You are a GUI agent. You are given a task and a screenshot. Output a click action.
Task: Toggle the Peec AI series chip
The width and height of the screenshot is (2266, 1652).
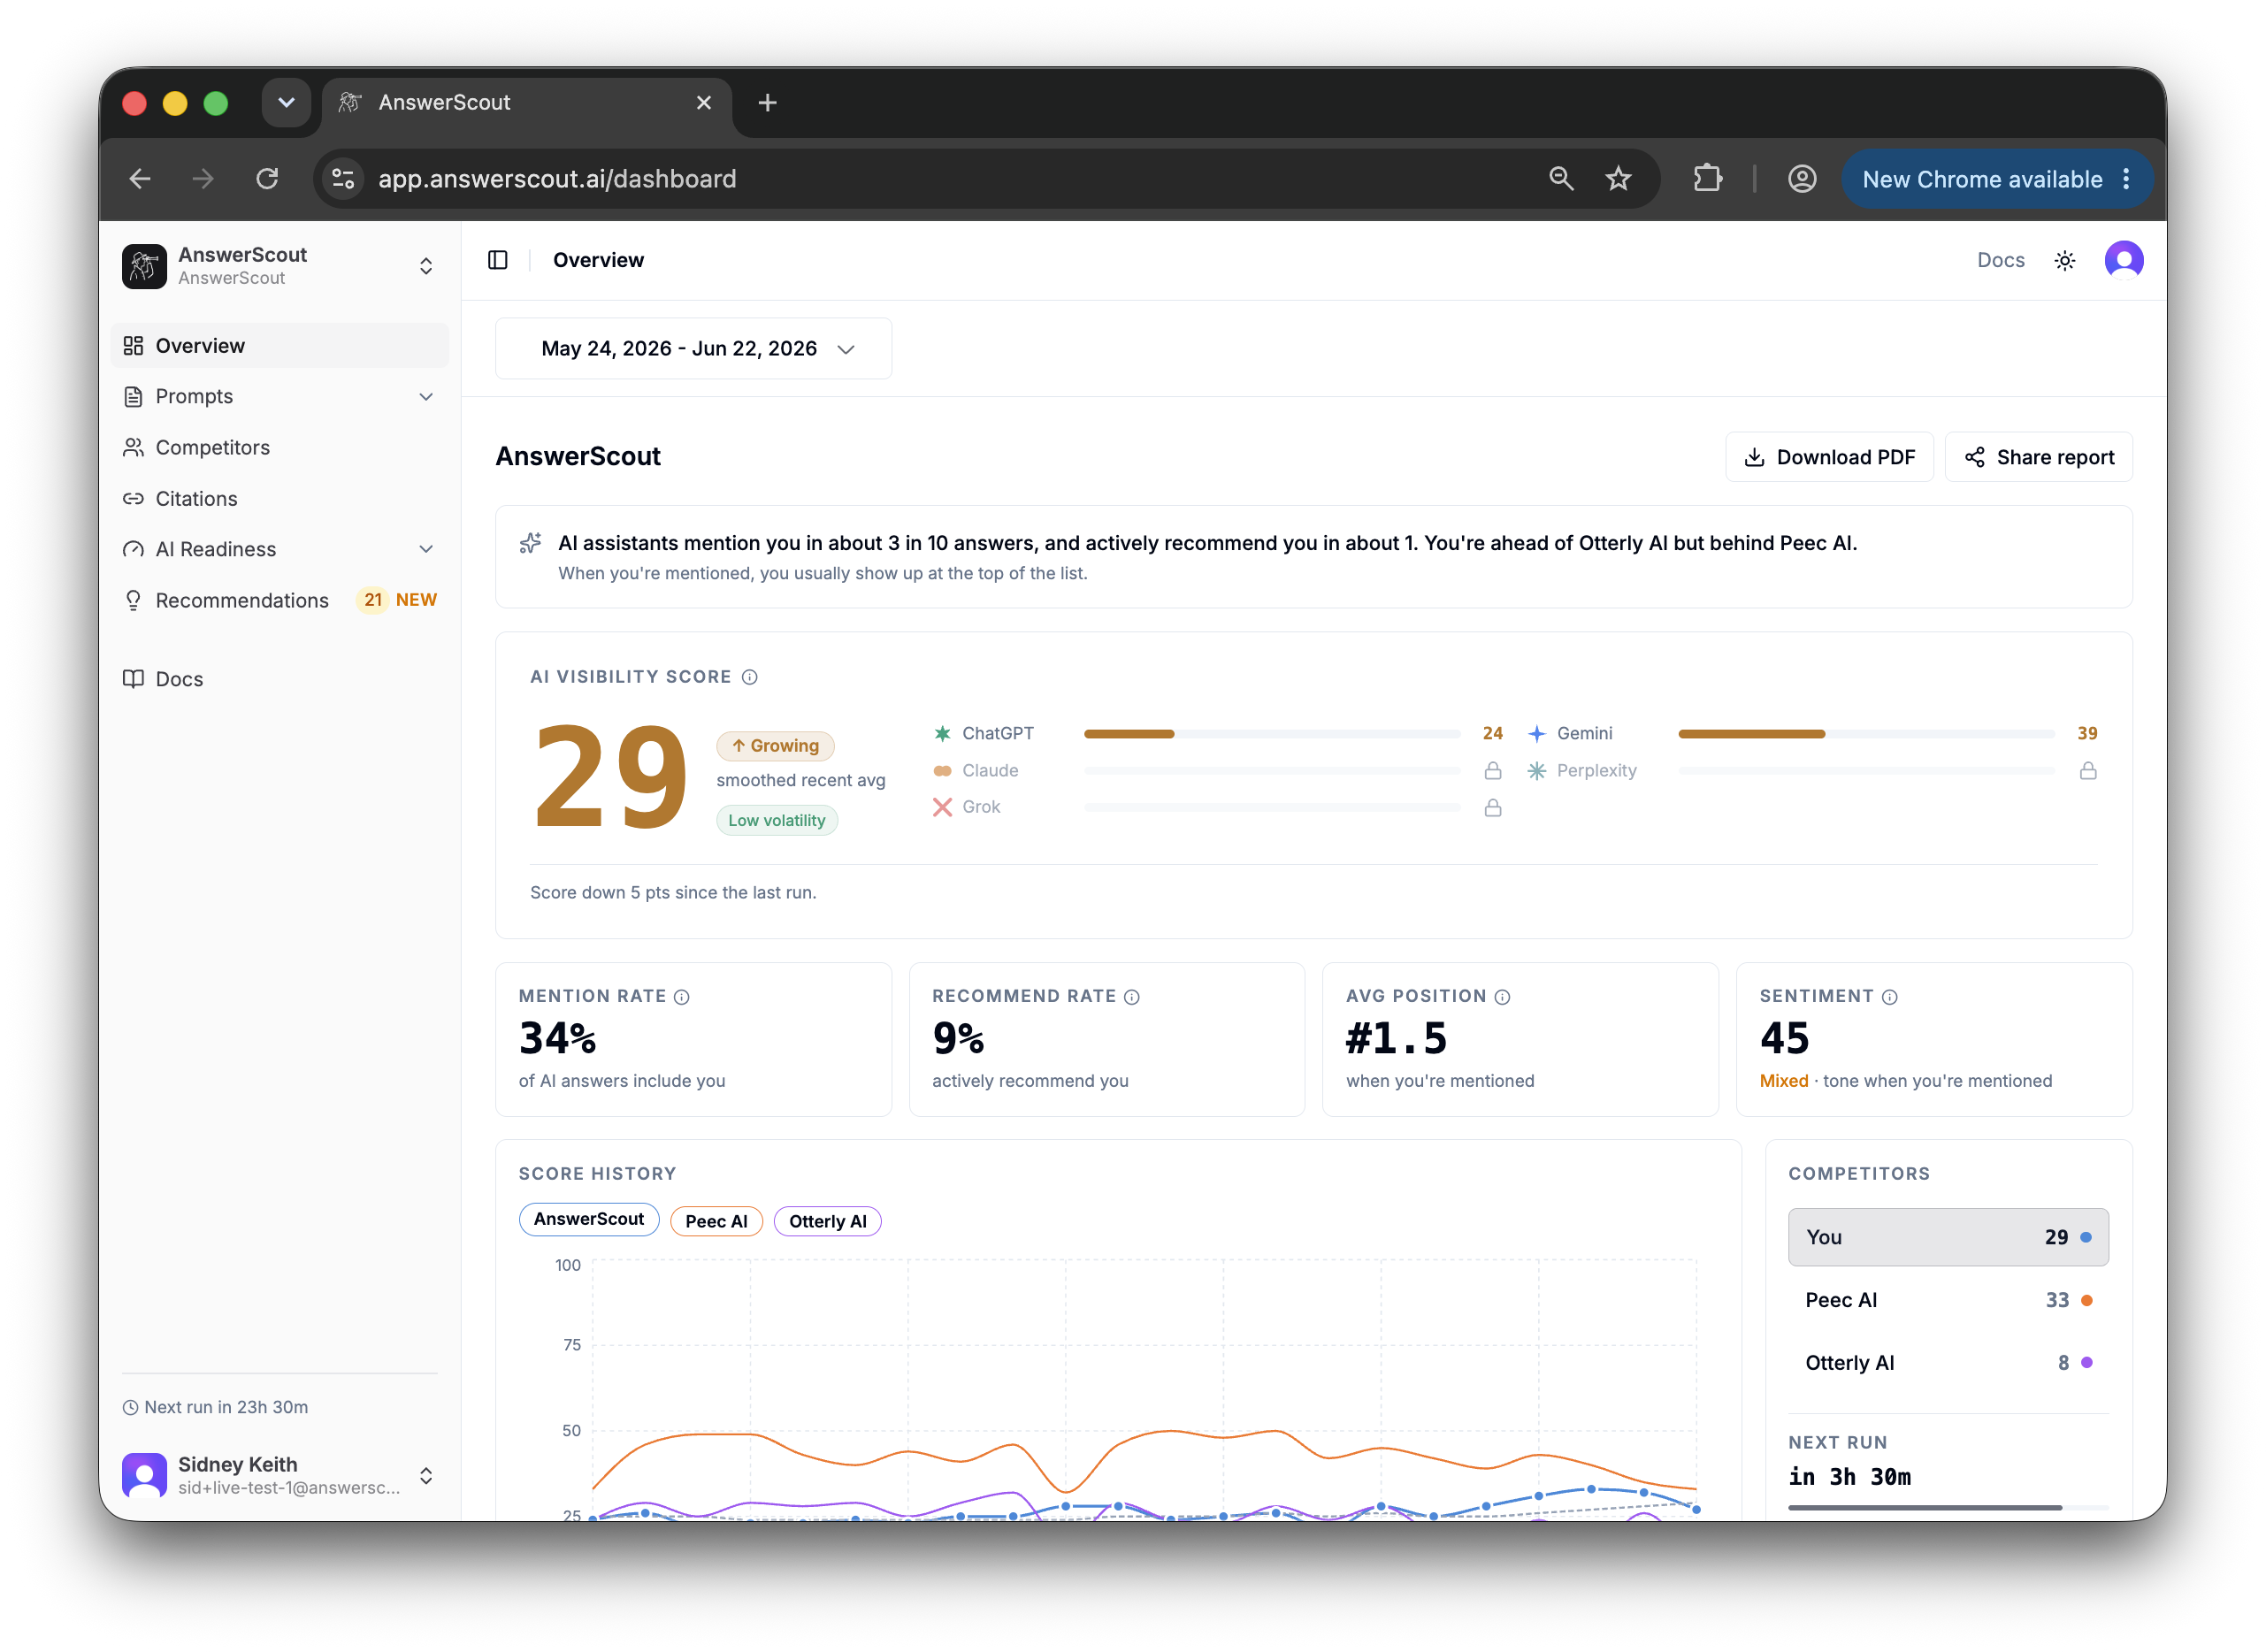coord(716,1221)
